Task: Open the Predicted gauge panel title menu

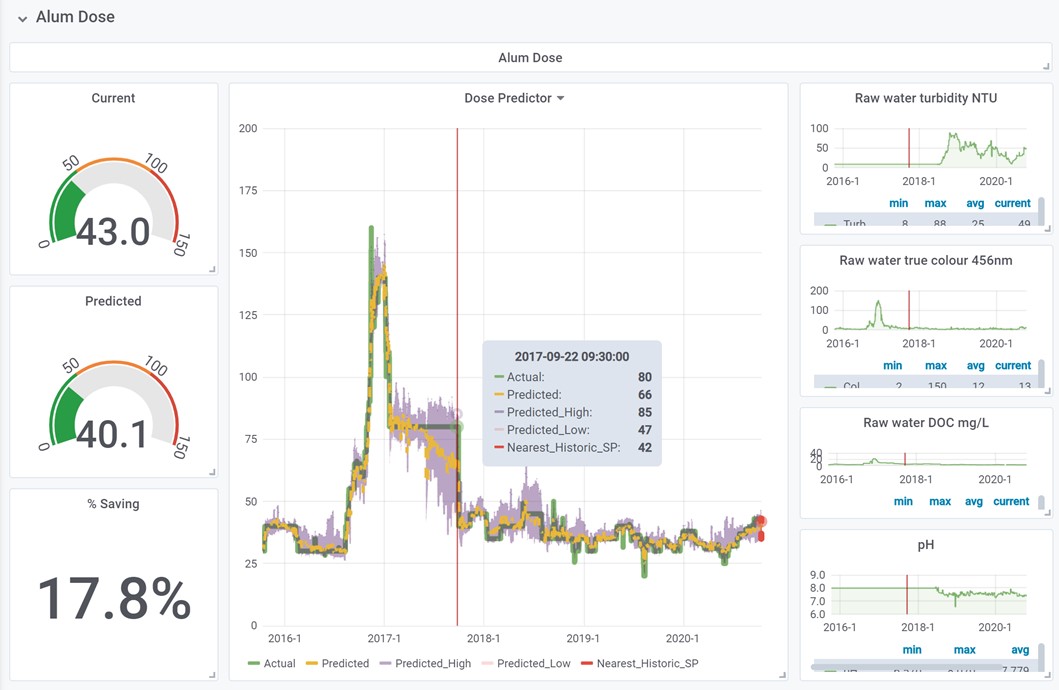Action: point(113,301)
